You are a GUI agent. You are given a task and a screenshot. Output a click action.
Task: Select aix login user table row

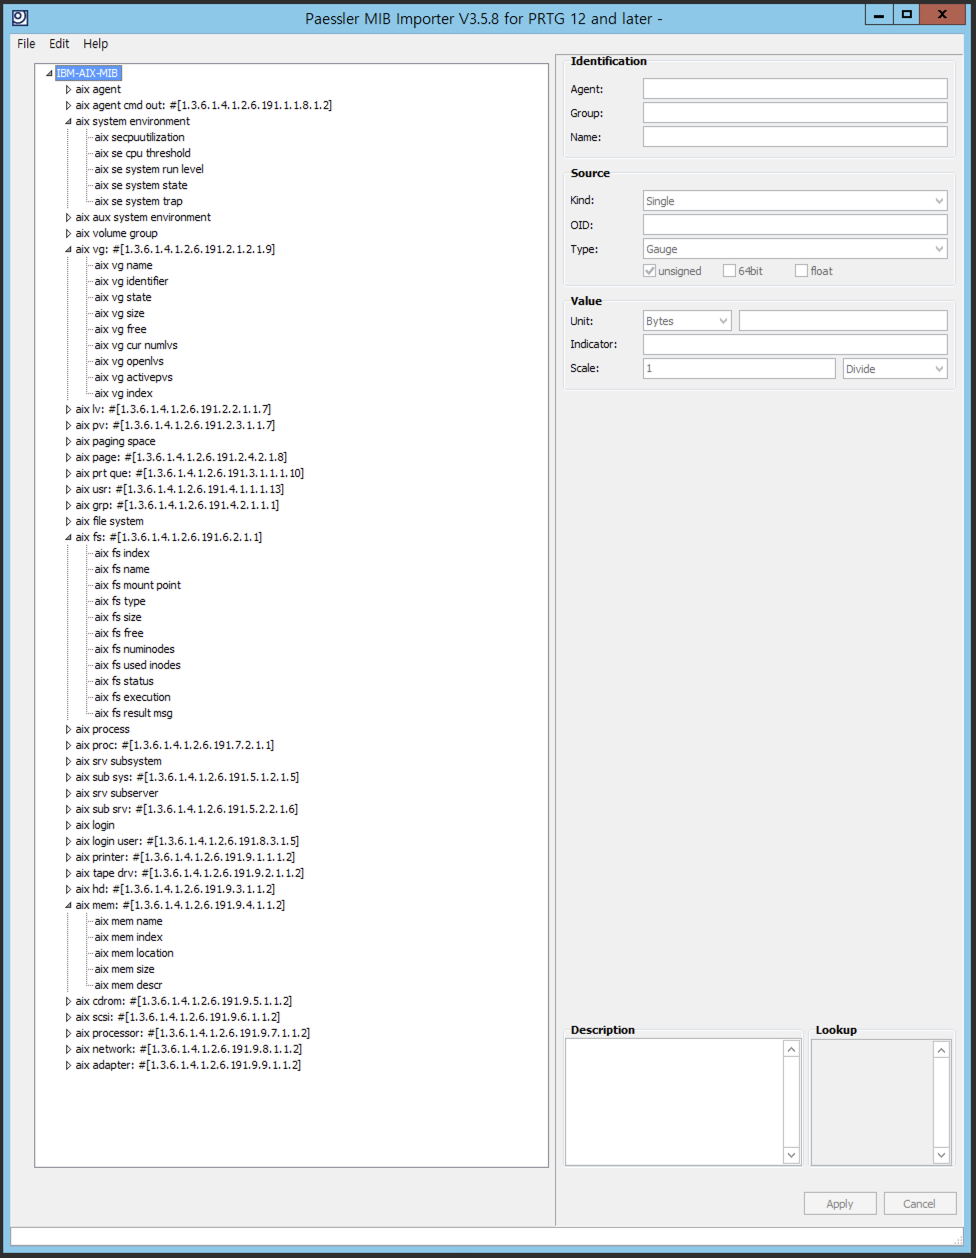[187, 841]
